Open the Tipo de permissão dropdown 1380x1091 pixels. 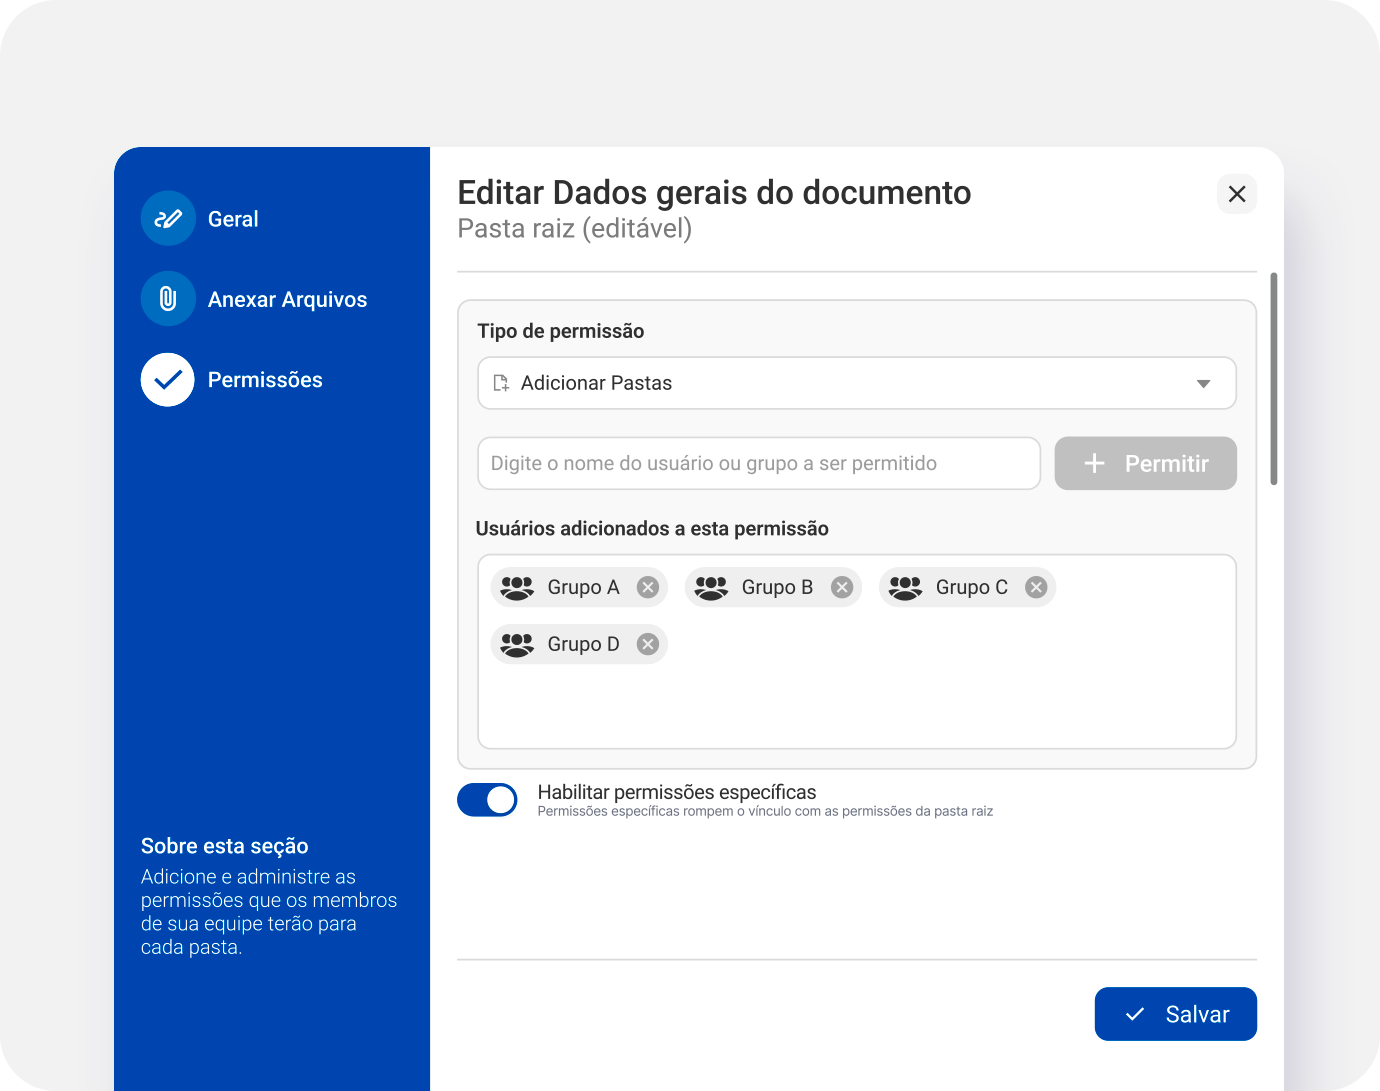pyautogui.click(x=856, y=383)
